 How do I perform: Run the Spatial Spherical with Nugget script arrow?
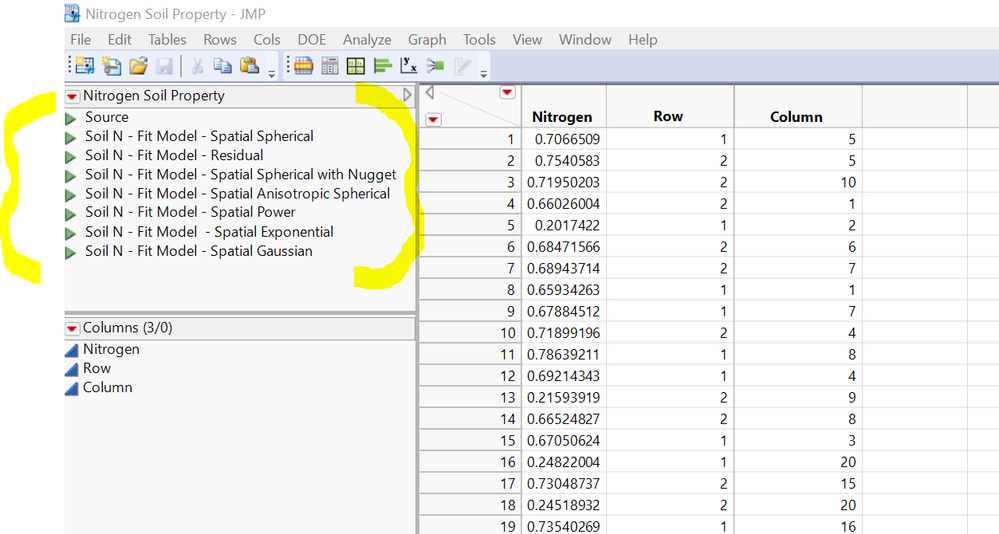coord(71,176)
